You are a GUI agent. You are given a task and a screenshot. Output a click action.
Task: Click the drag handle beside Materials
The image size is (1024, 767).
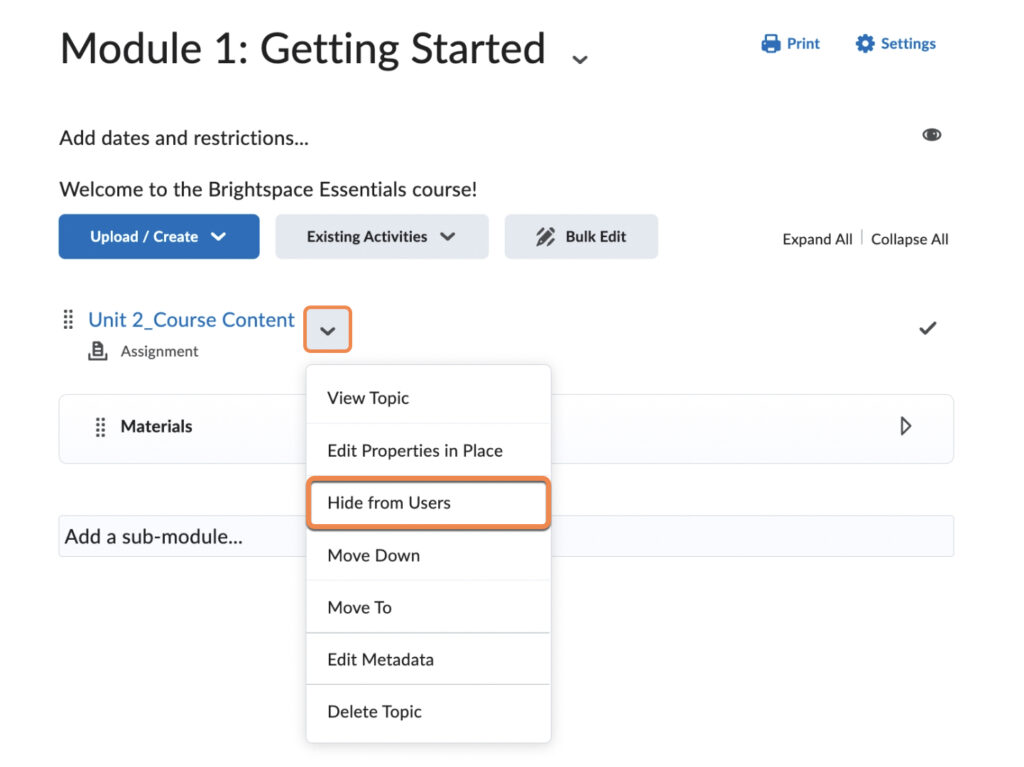coord(100,427)
